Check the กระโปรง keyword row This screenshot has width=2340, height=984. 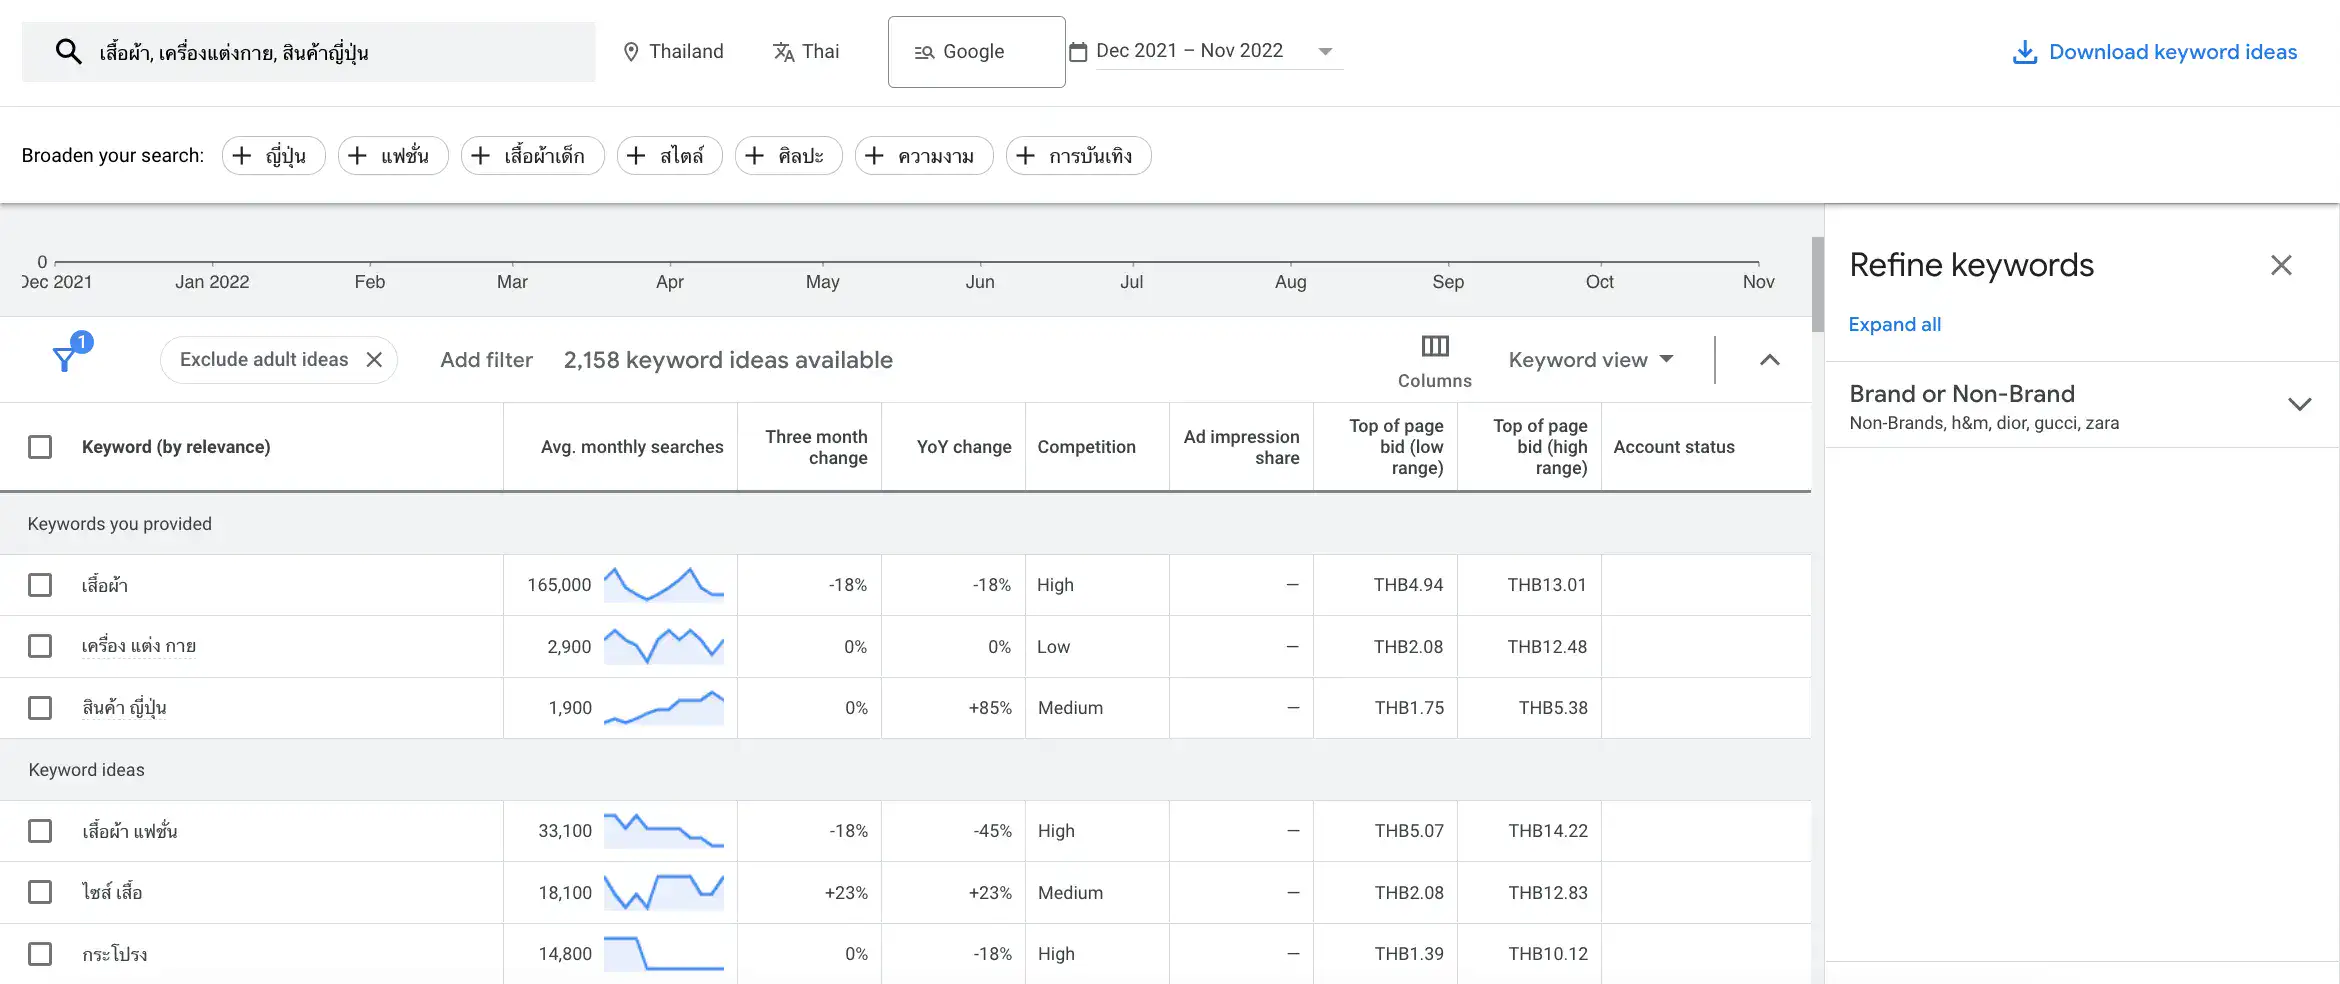point(40,954)
